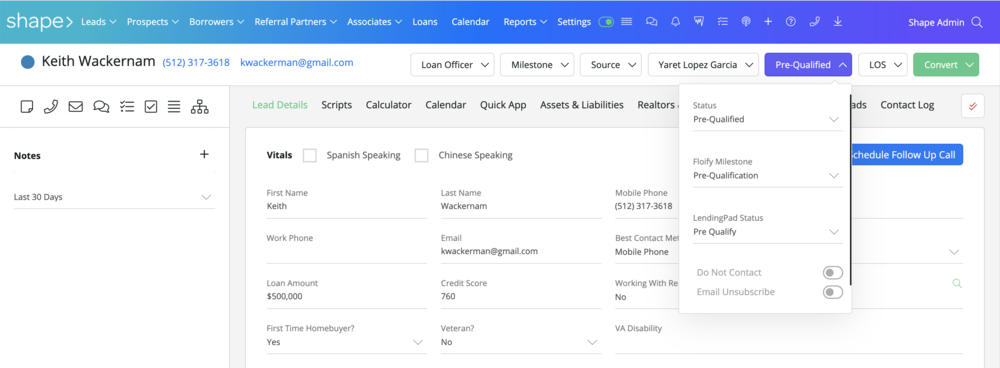Add a new note with plus icon
The height and width of the screenshot is (368, 1000).
pyautogui.click(x=204, y=154)
